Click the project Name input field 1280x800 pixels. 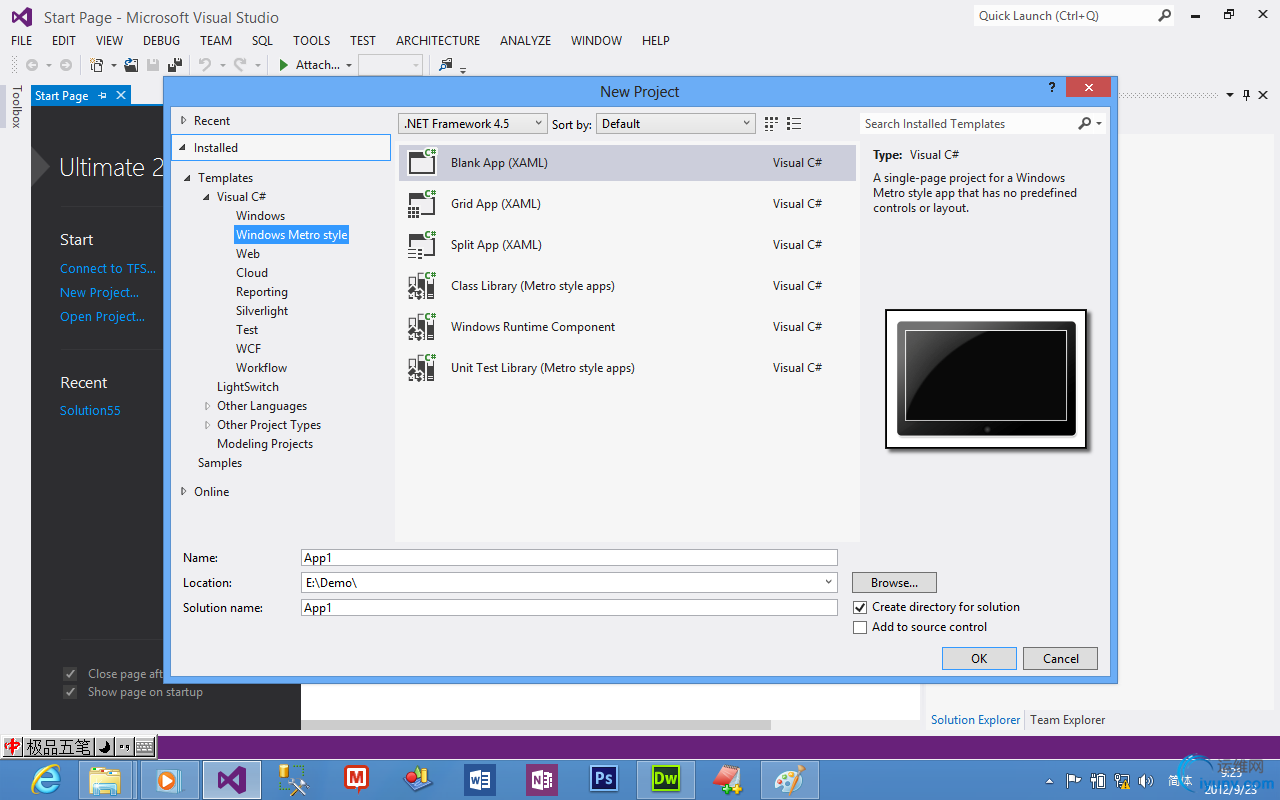click(568, 558)
